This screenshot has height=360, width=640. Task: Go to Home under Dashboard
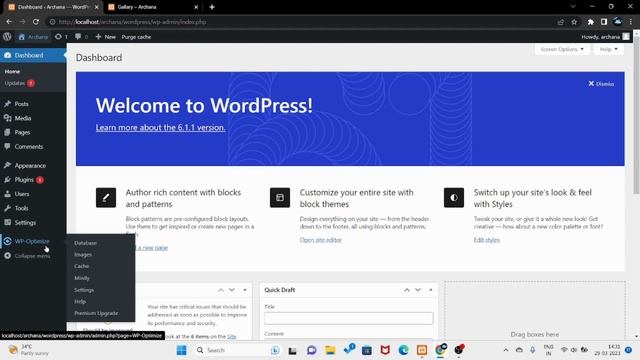12,71
